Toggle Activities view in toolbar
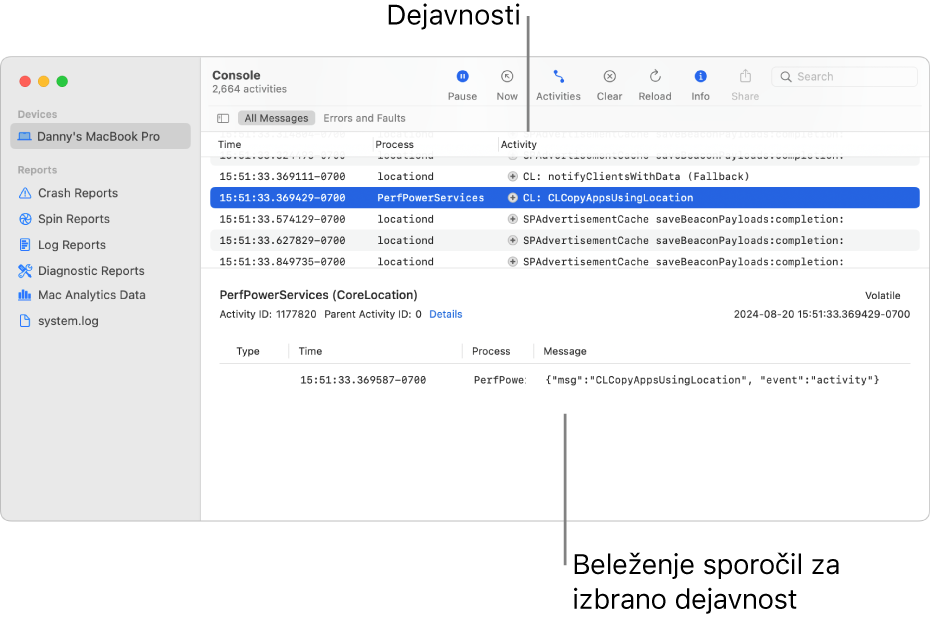The width and height of the screenshot is (931, 622). coord(558,85)
